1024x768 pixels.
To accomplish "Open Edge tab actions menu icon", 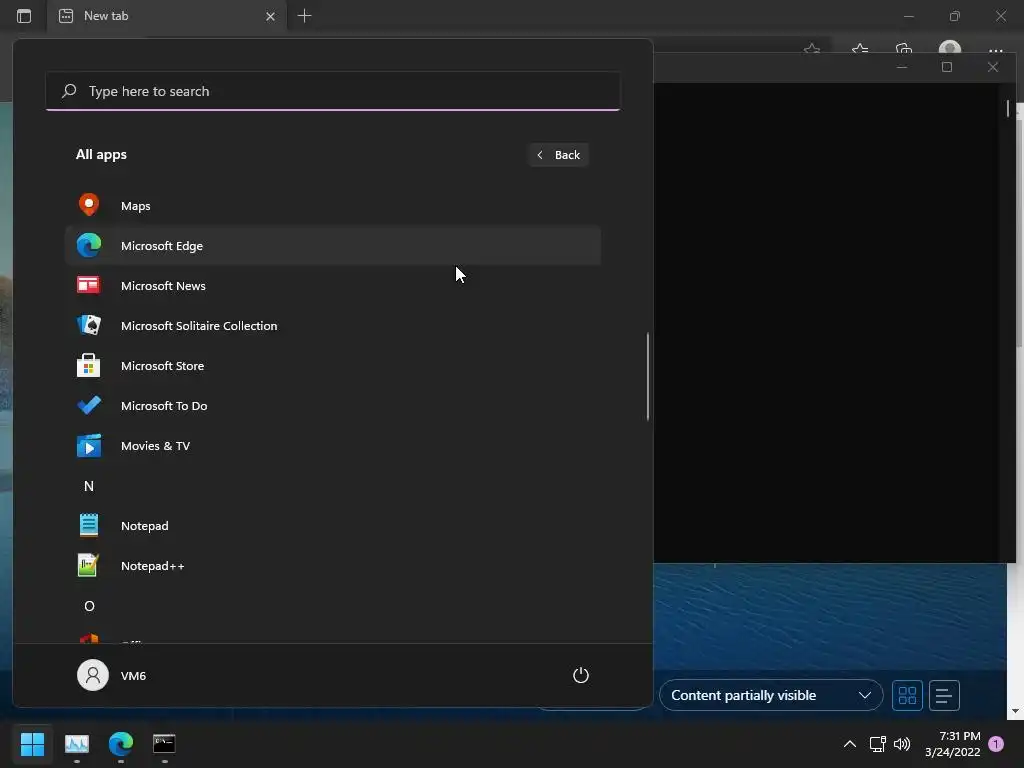I will coord(24,16).
